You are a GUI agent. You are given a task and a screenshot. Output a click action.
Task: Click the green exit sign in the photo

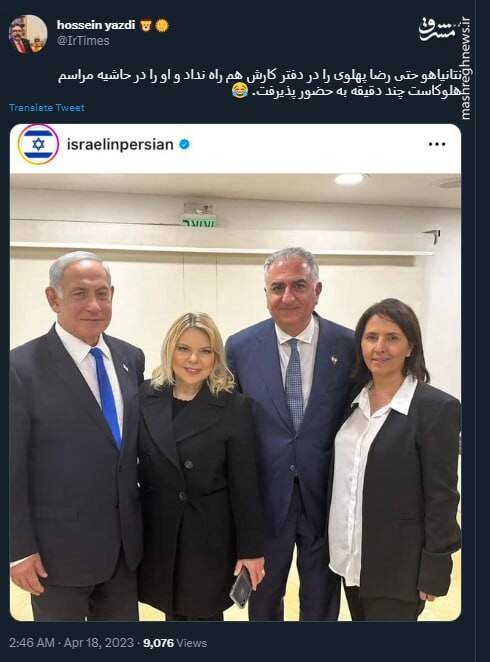coord(199,221)
